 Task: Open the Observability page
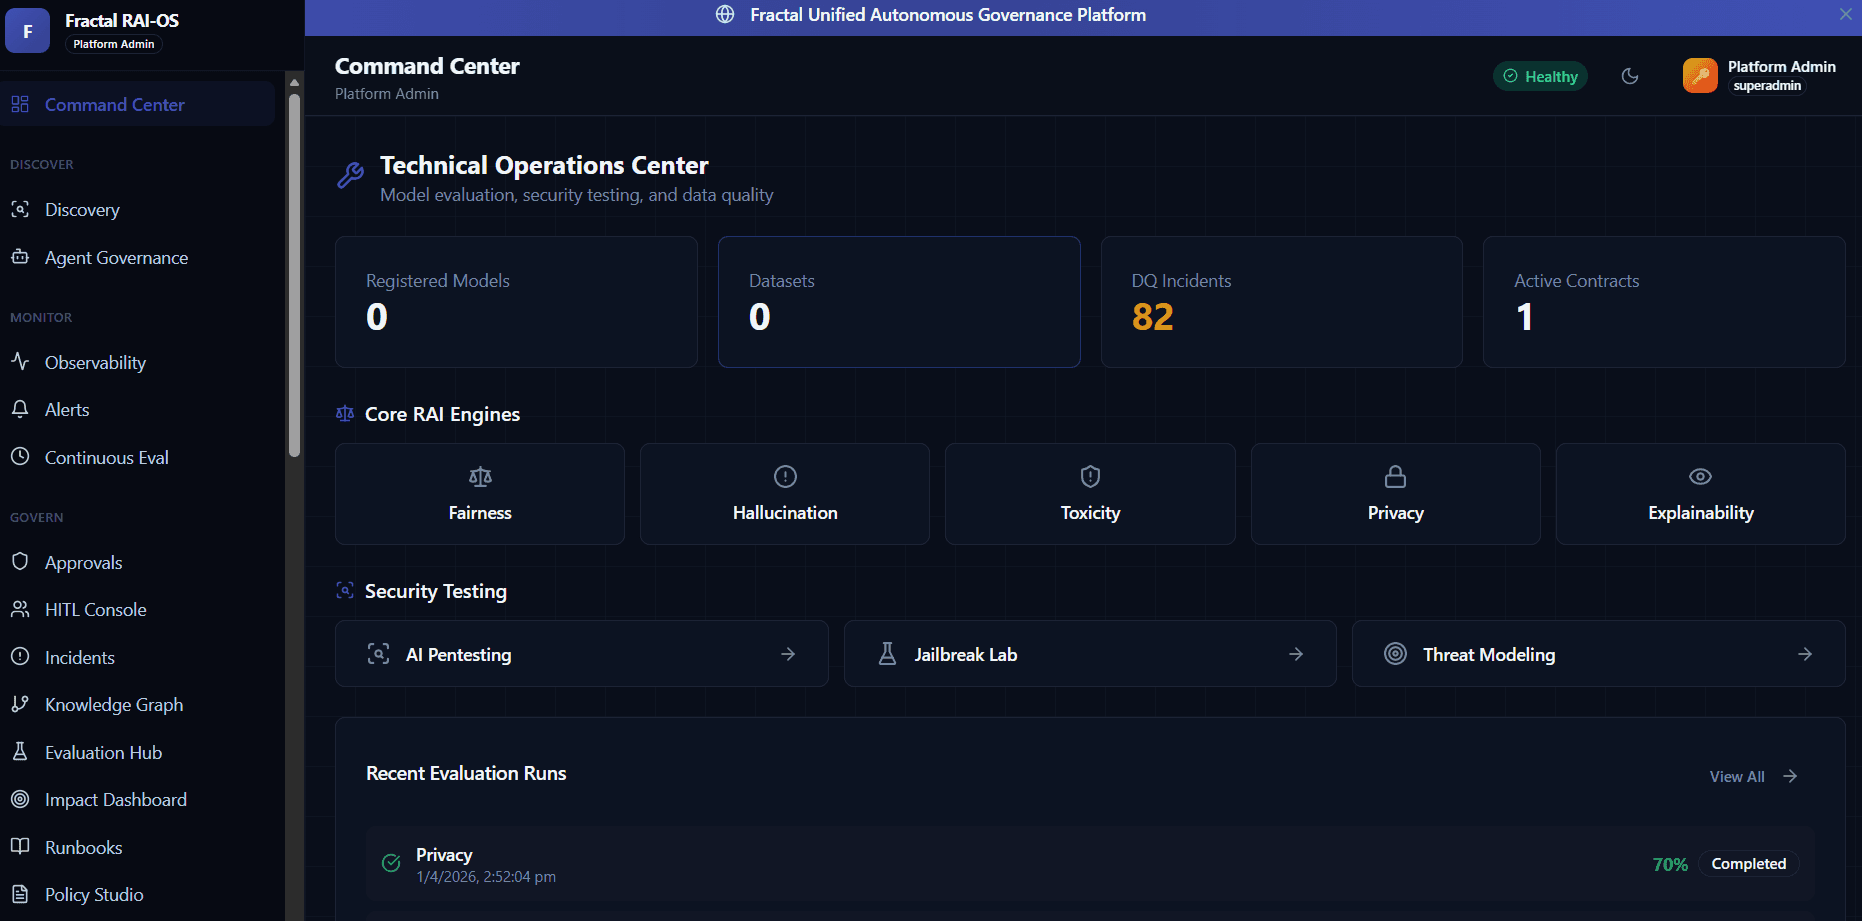[137, 362]
